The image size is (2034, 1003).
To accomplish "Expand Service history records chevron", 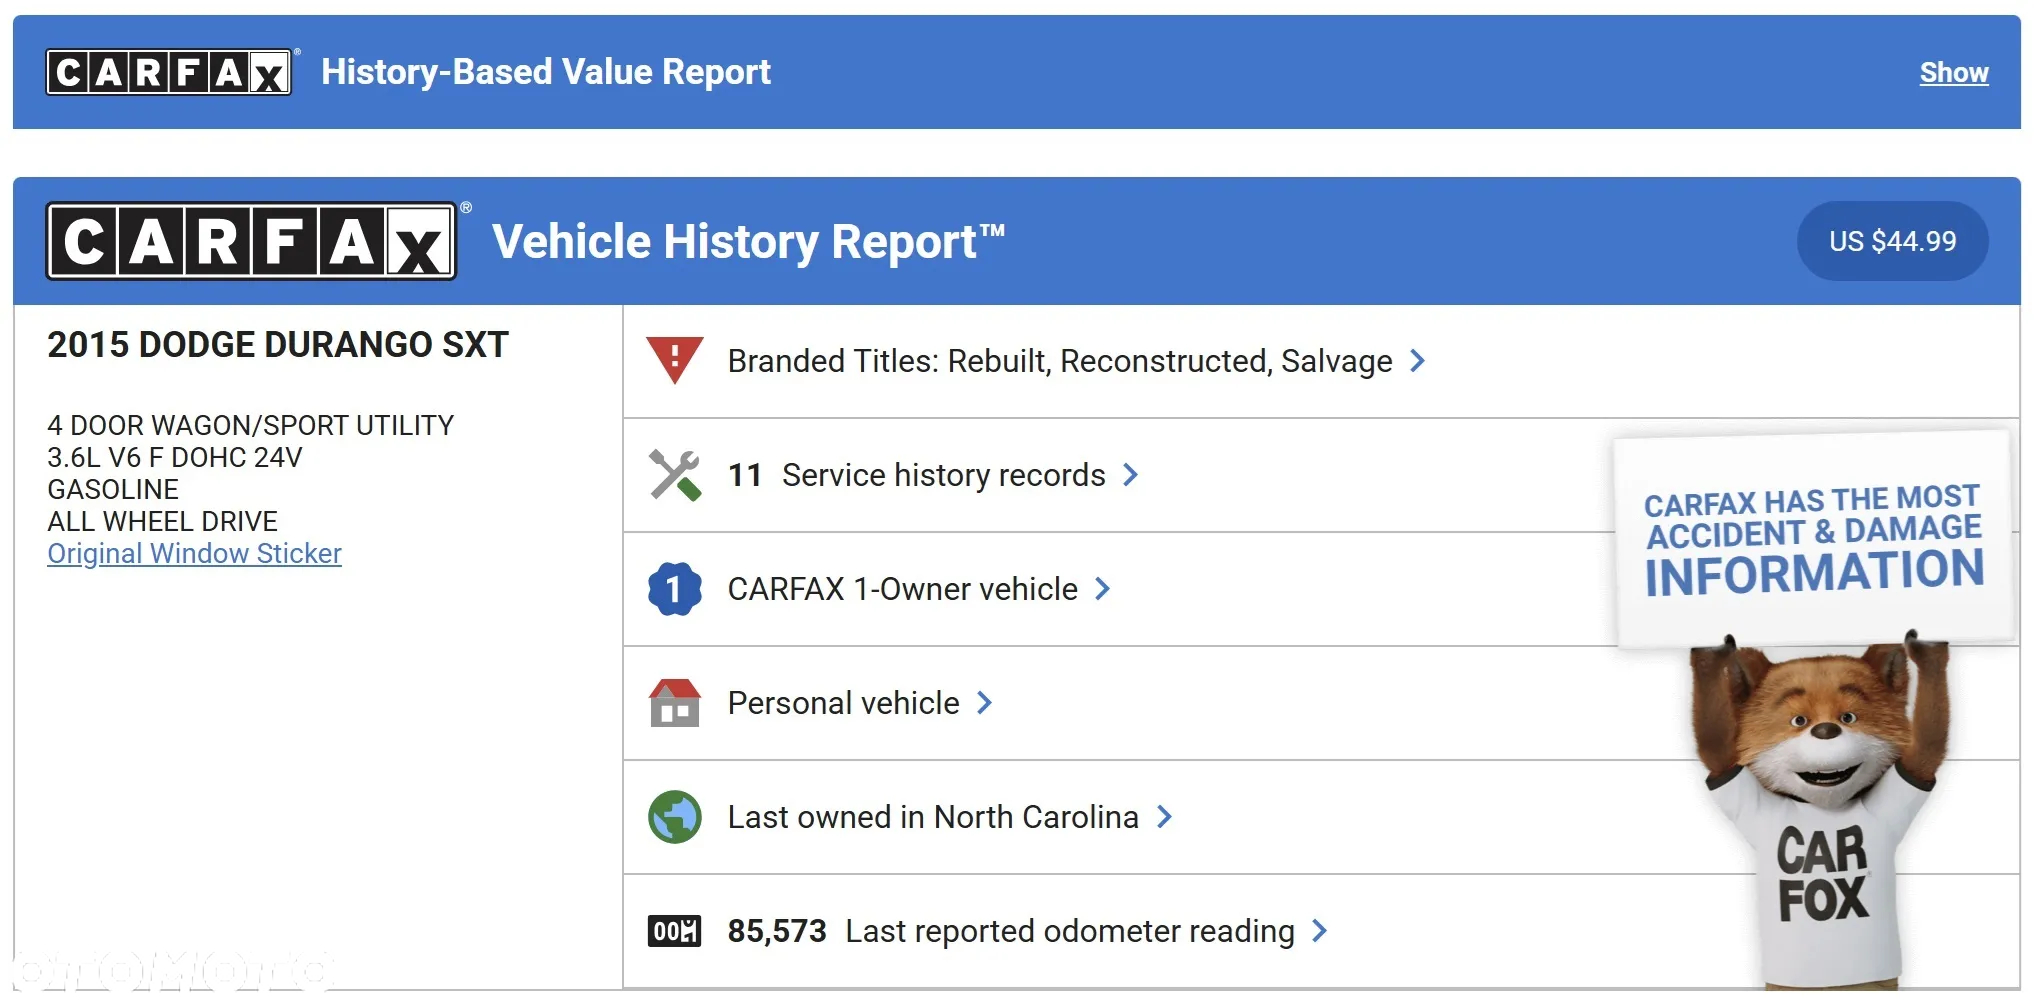I will [1130, 475].
